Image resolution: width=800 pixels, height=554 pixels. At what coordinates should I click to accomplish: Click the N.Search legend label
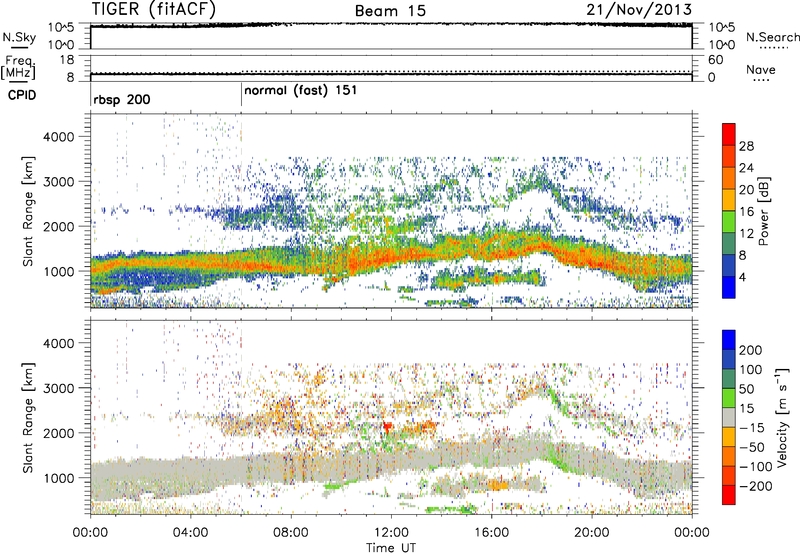point(772,37)
